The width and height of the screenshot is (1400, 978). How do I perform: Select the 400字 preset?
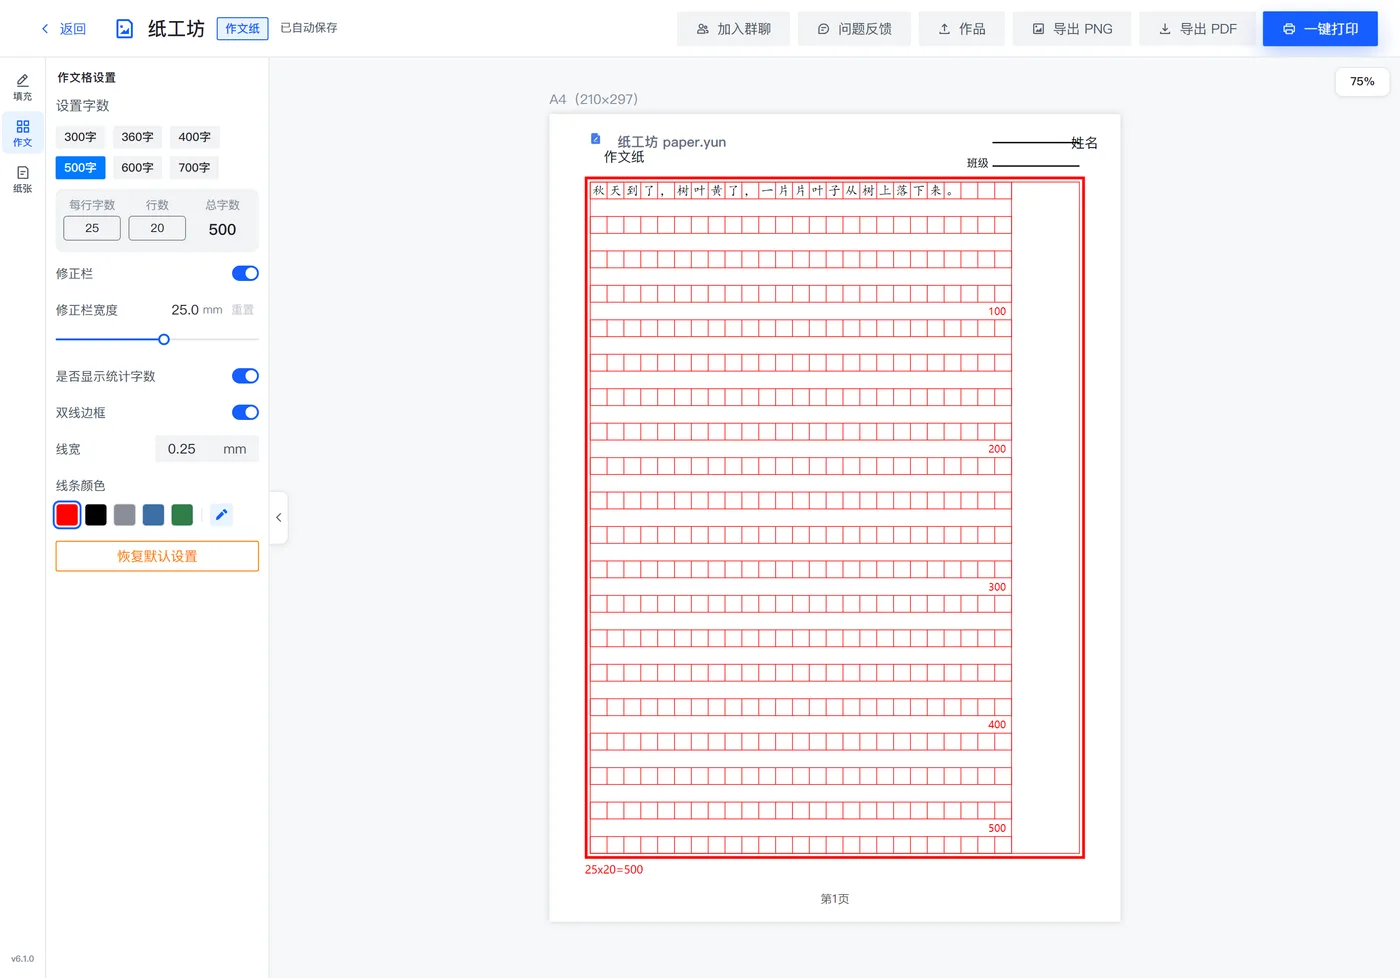[x=194, y=137]
